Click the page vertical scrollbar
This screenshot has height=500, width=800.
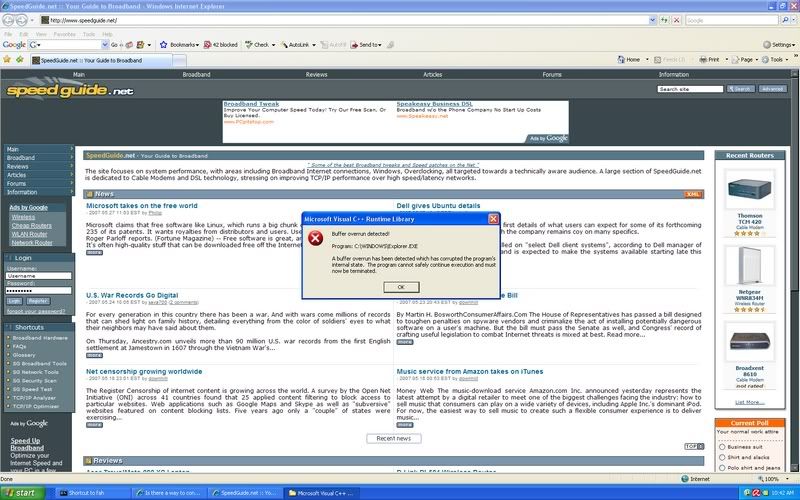point(794,270)
